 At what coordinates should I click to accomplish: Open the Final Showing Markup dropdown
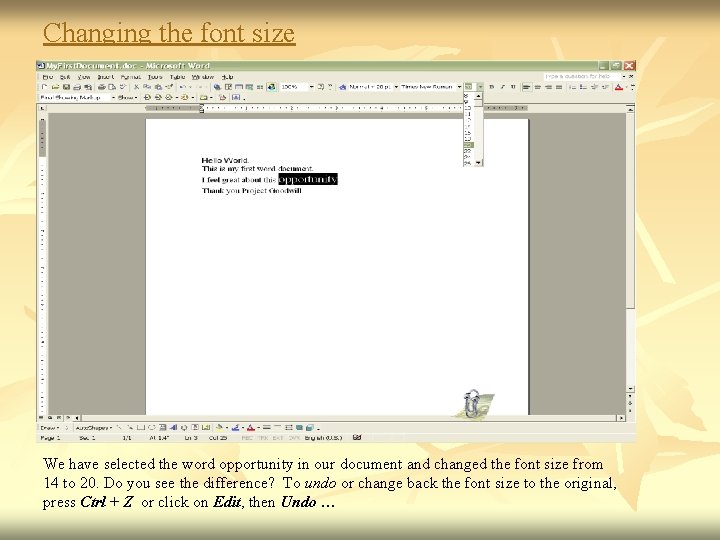[x=113, y=97]
